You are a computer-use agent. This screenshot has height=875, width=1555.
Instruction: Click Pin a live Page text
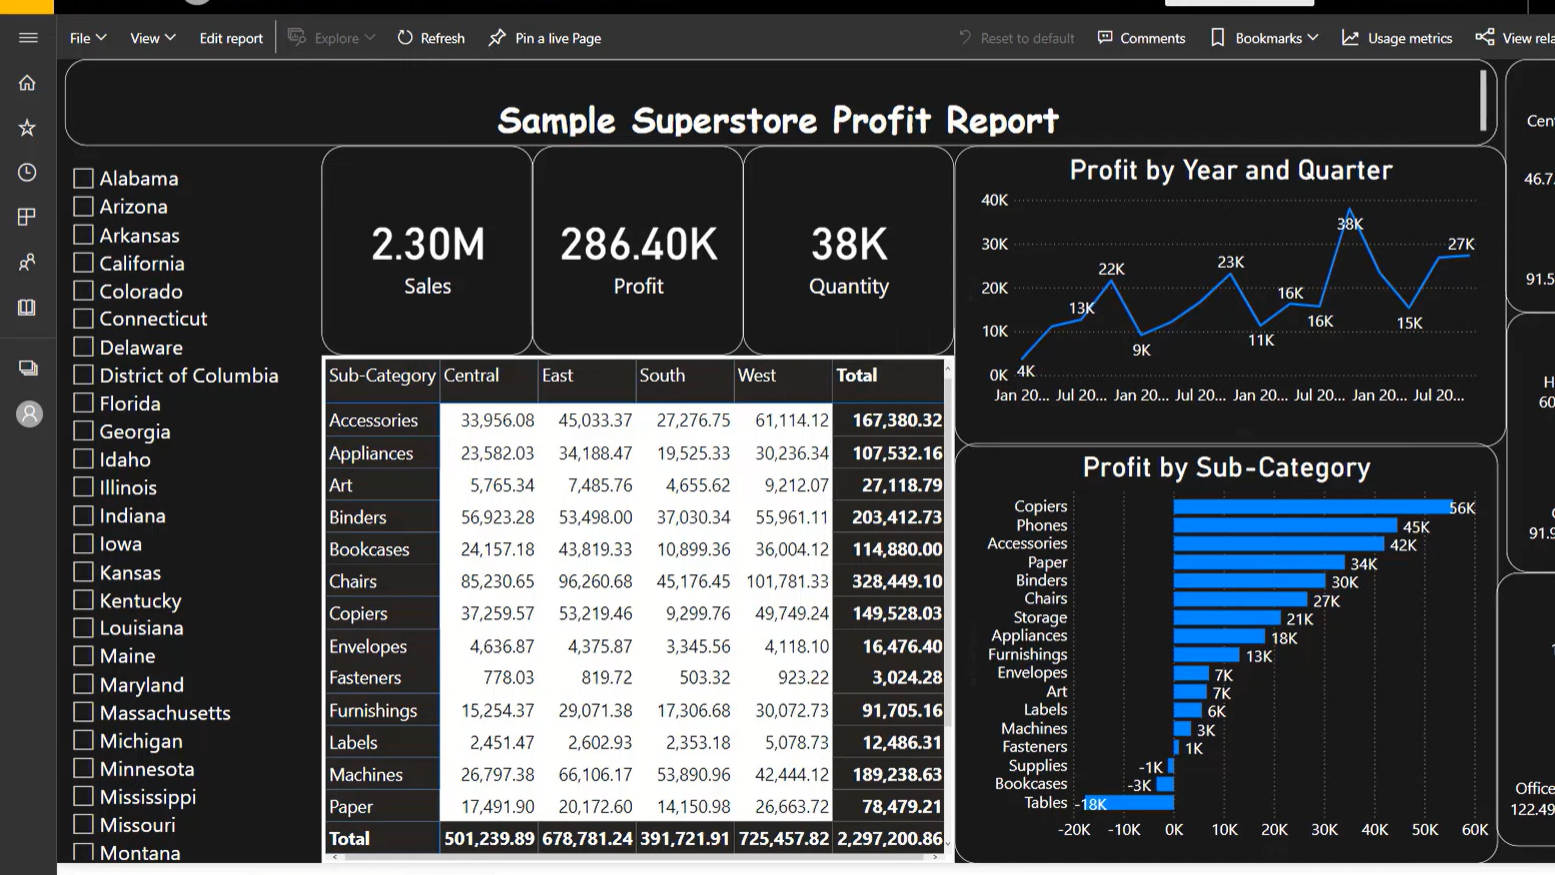pyautogui.click(x=558, y=38)
